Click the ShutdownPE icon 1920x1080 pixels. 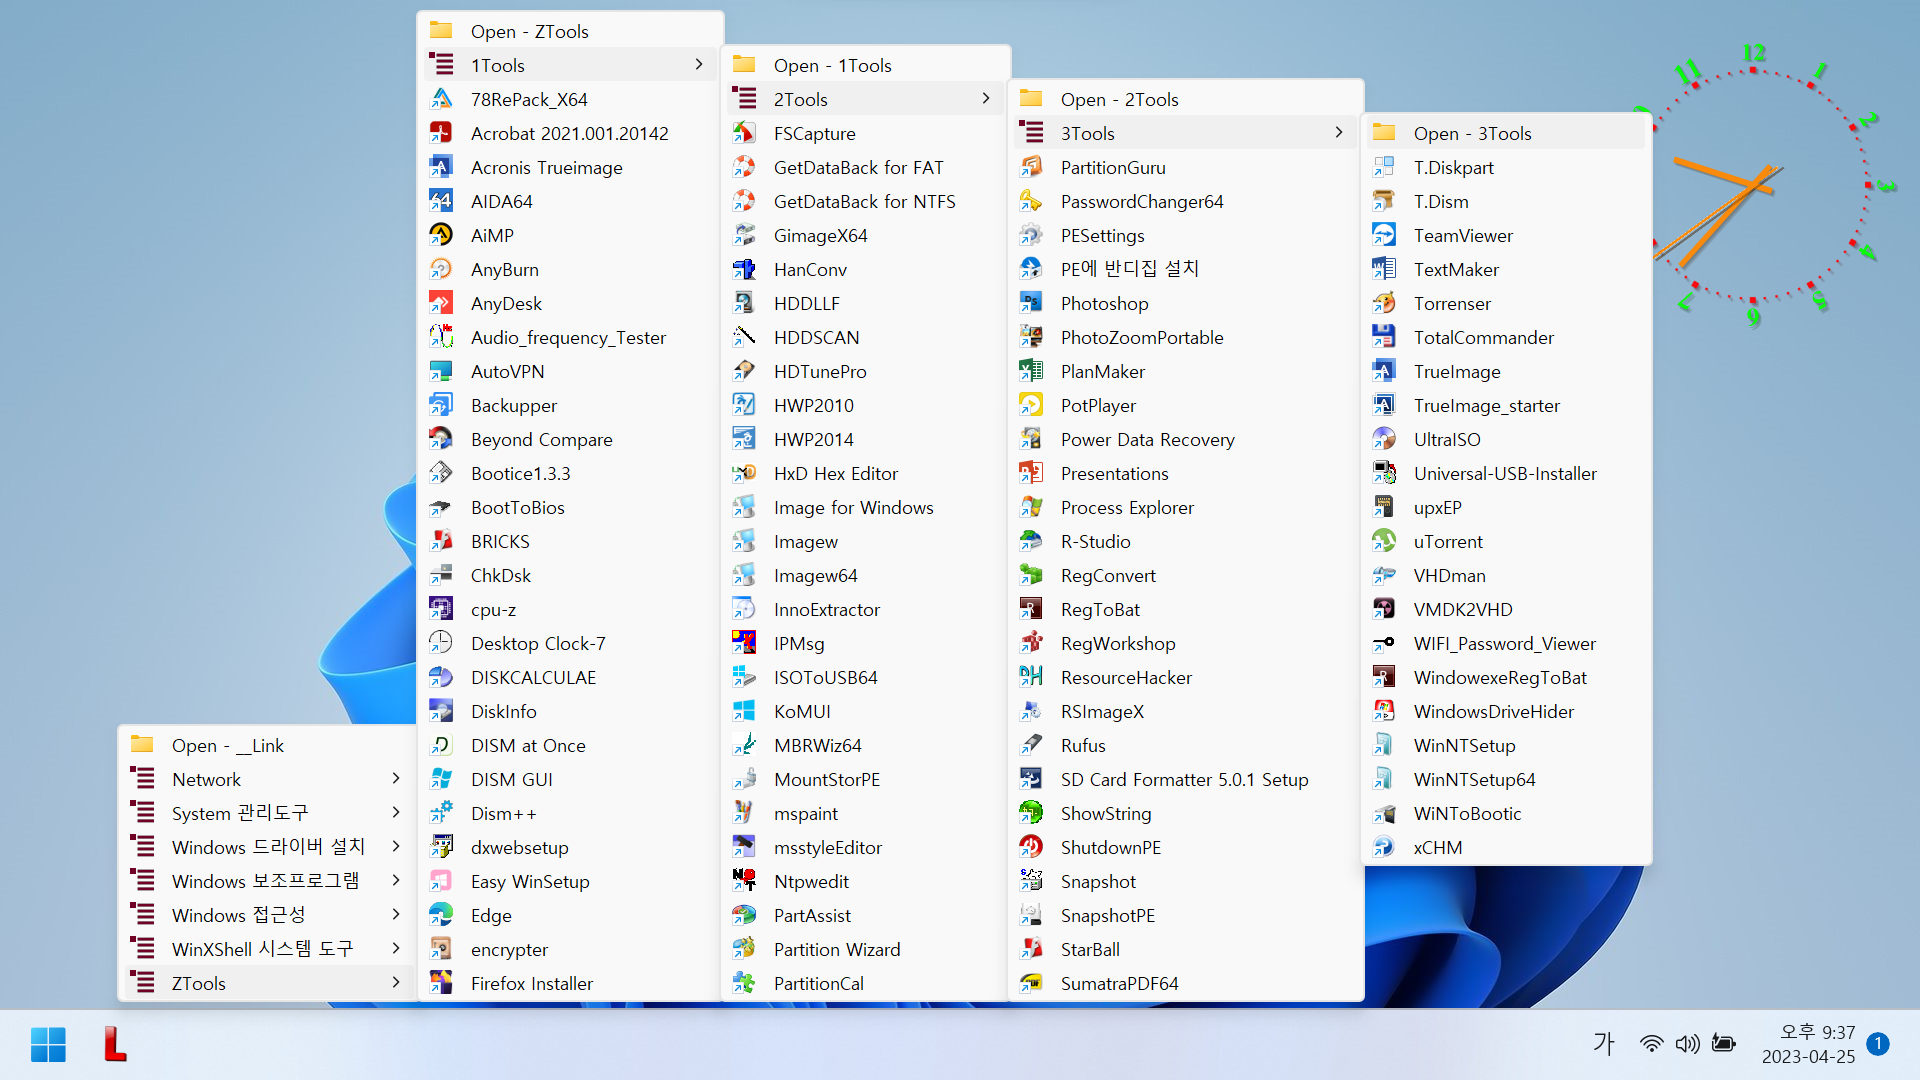click(x=1031, y=847)
